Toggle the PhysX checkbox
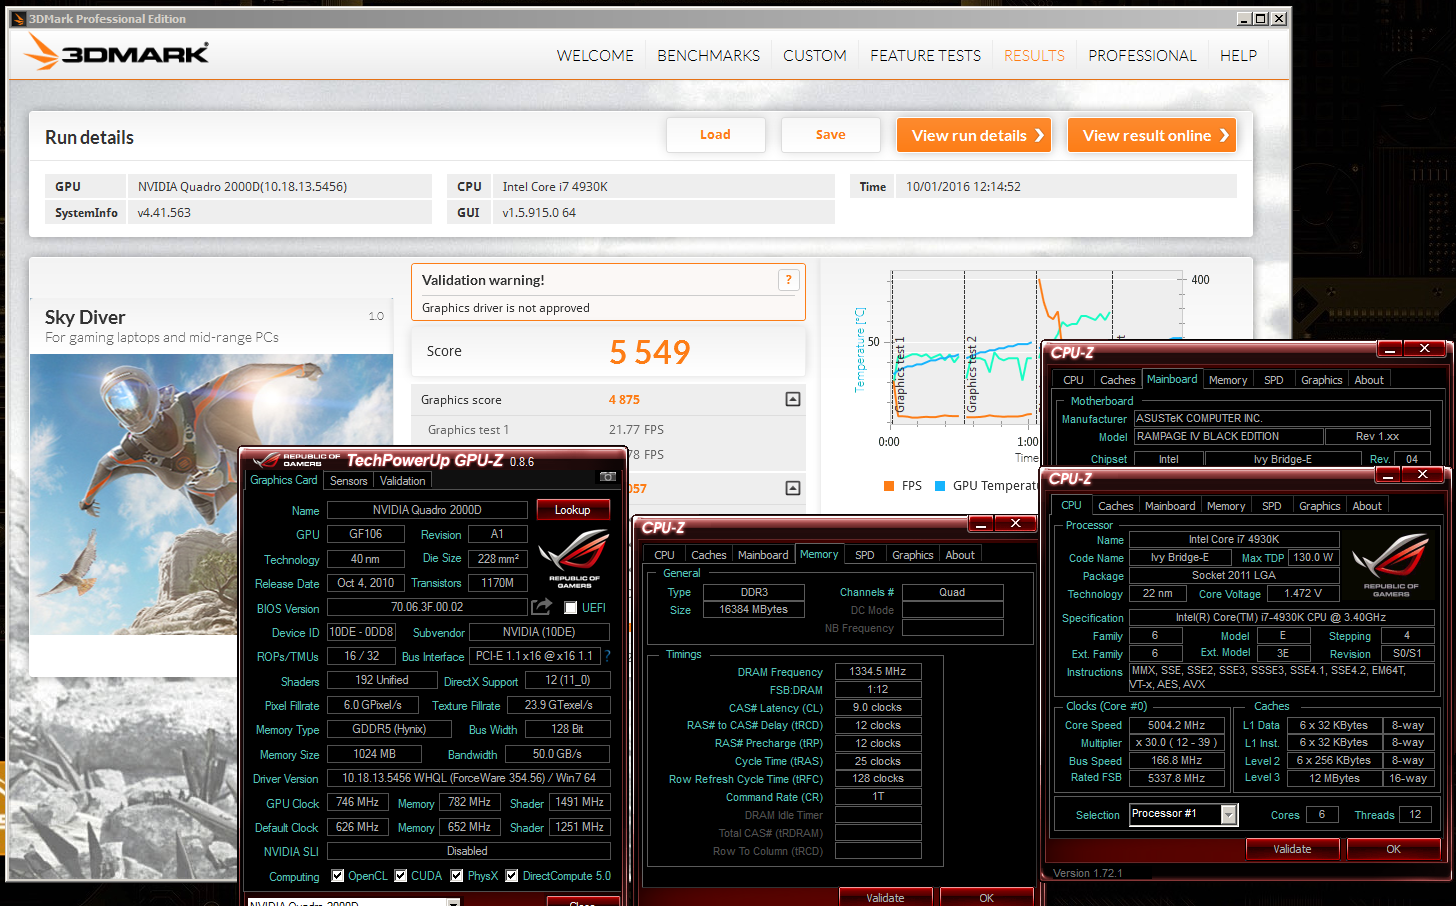Viewport: 1456px width, 906px height. [x=457, y=876]
